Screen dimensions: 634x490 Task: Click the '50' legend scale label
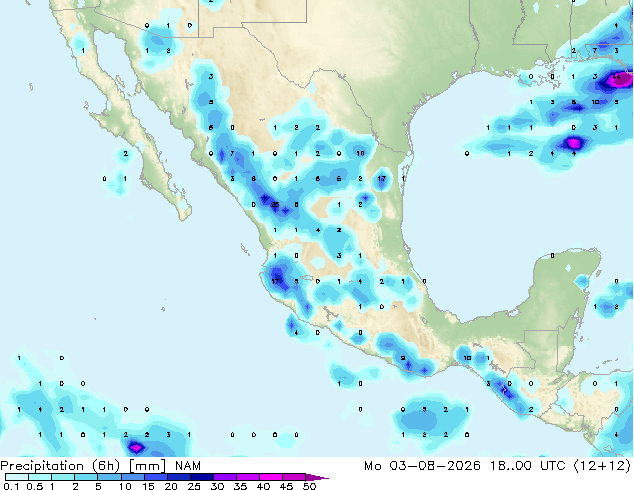coord(310,486)
